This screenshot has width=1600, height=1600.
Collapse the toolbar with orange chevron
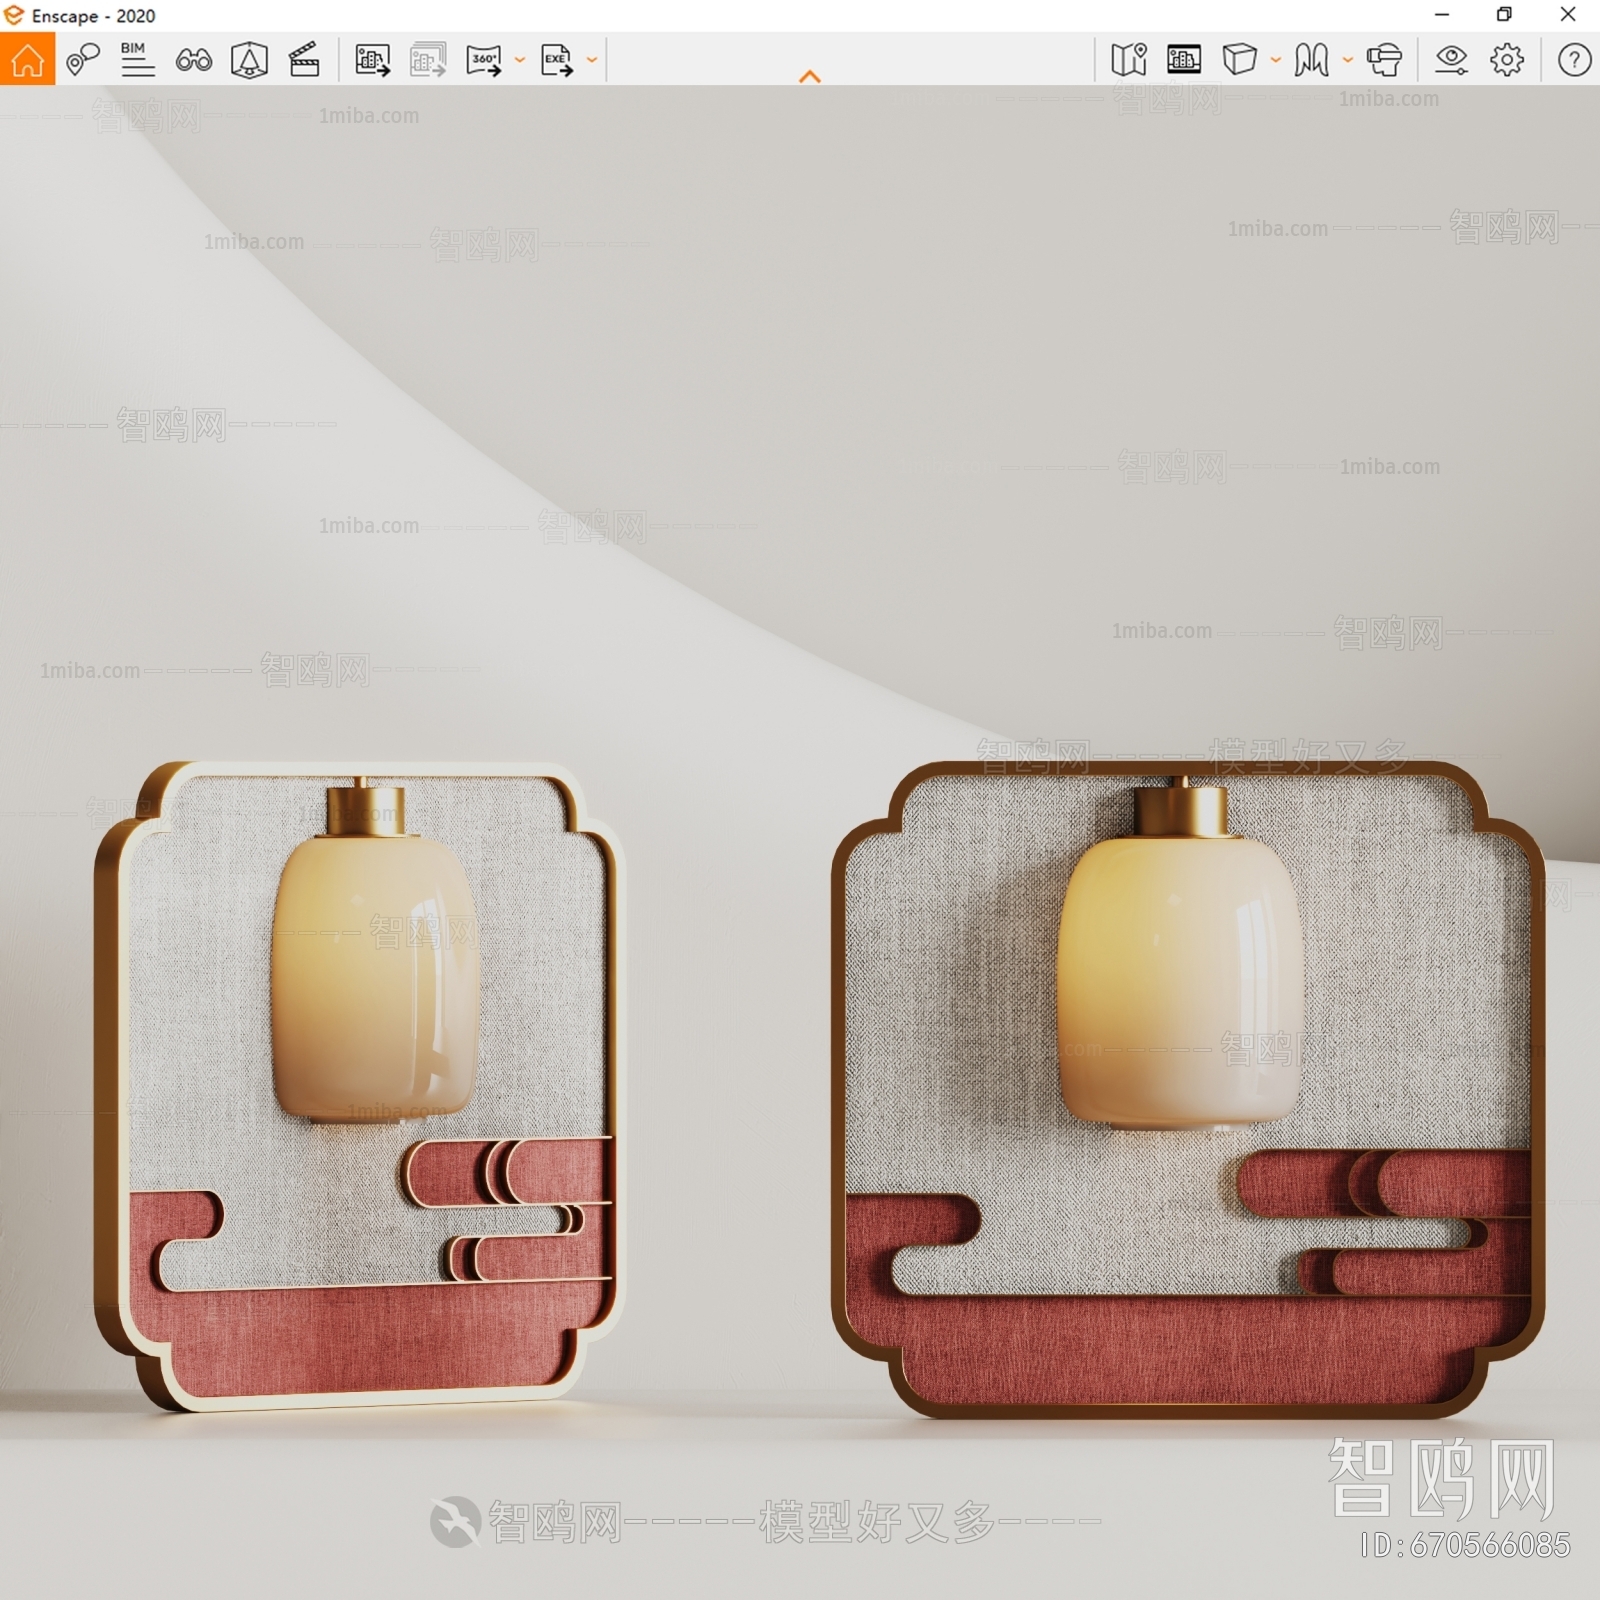tap(810, 76)
